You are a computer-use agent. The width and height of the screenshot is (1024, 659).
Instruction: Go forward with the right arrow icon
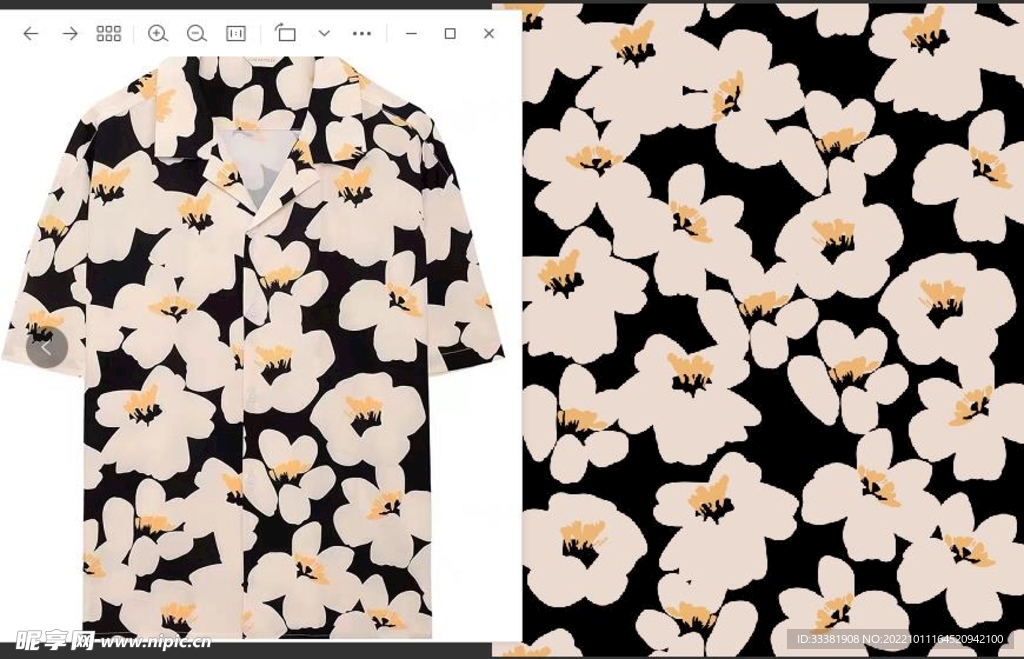pyautogui.click(x=70, y=34)
